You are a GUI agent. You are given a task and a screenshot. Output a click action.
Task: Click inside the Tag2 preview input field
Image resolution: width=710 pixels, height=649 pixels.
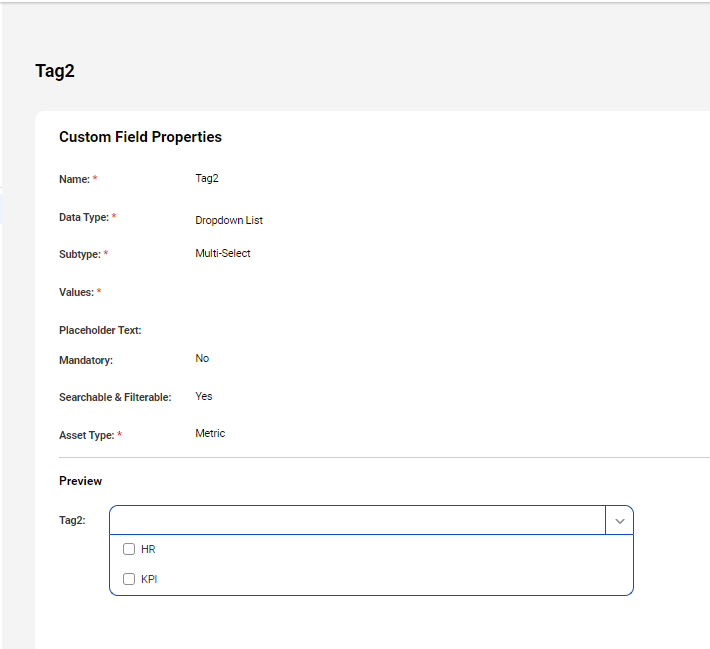click(x=357, y=520)
